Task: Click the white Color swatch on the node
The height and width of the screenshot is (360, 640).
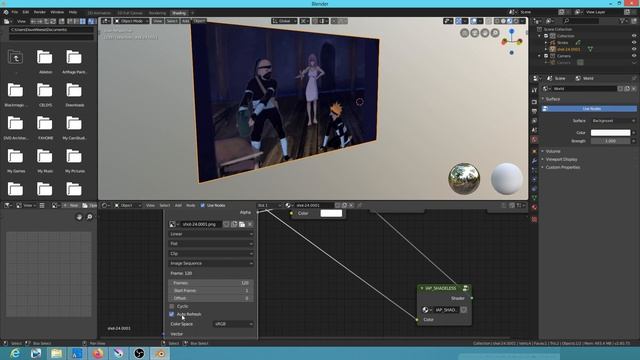Action: click(x=331, y=213)
